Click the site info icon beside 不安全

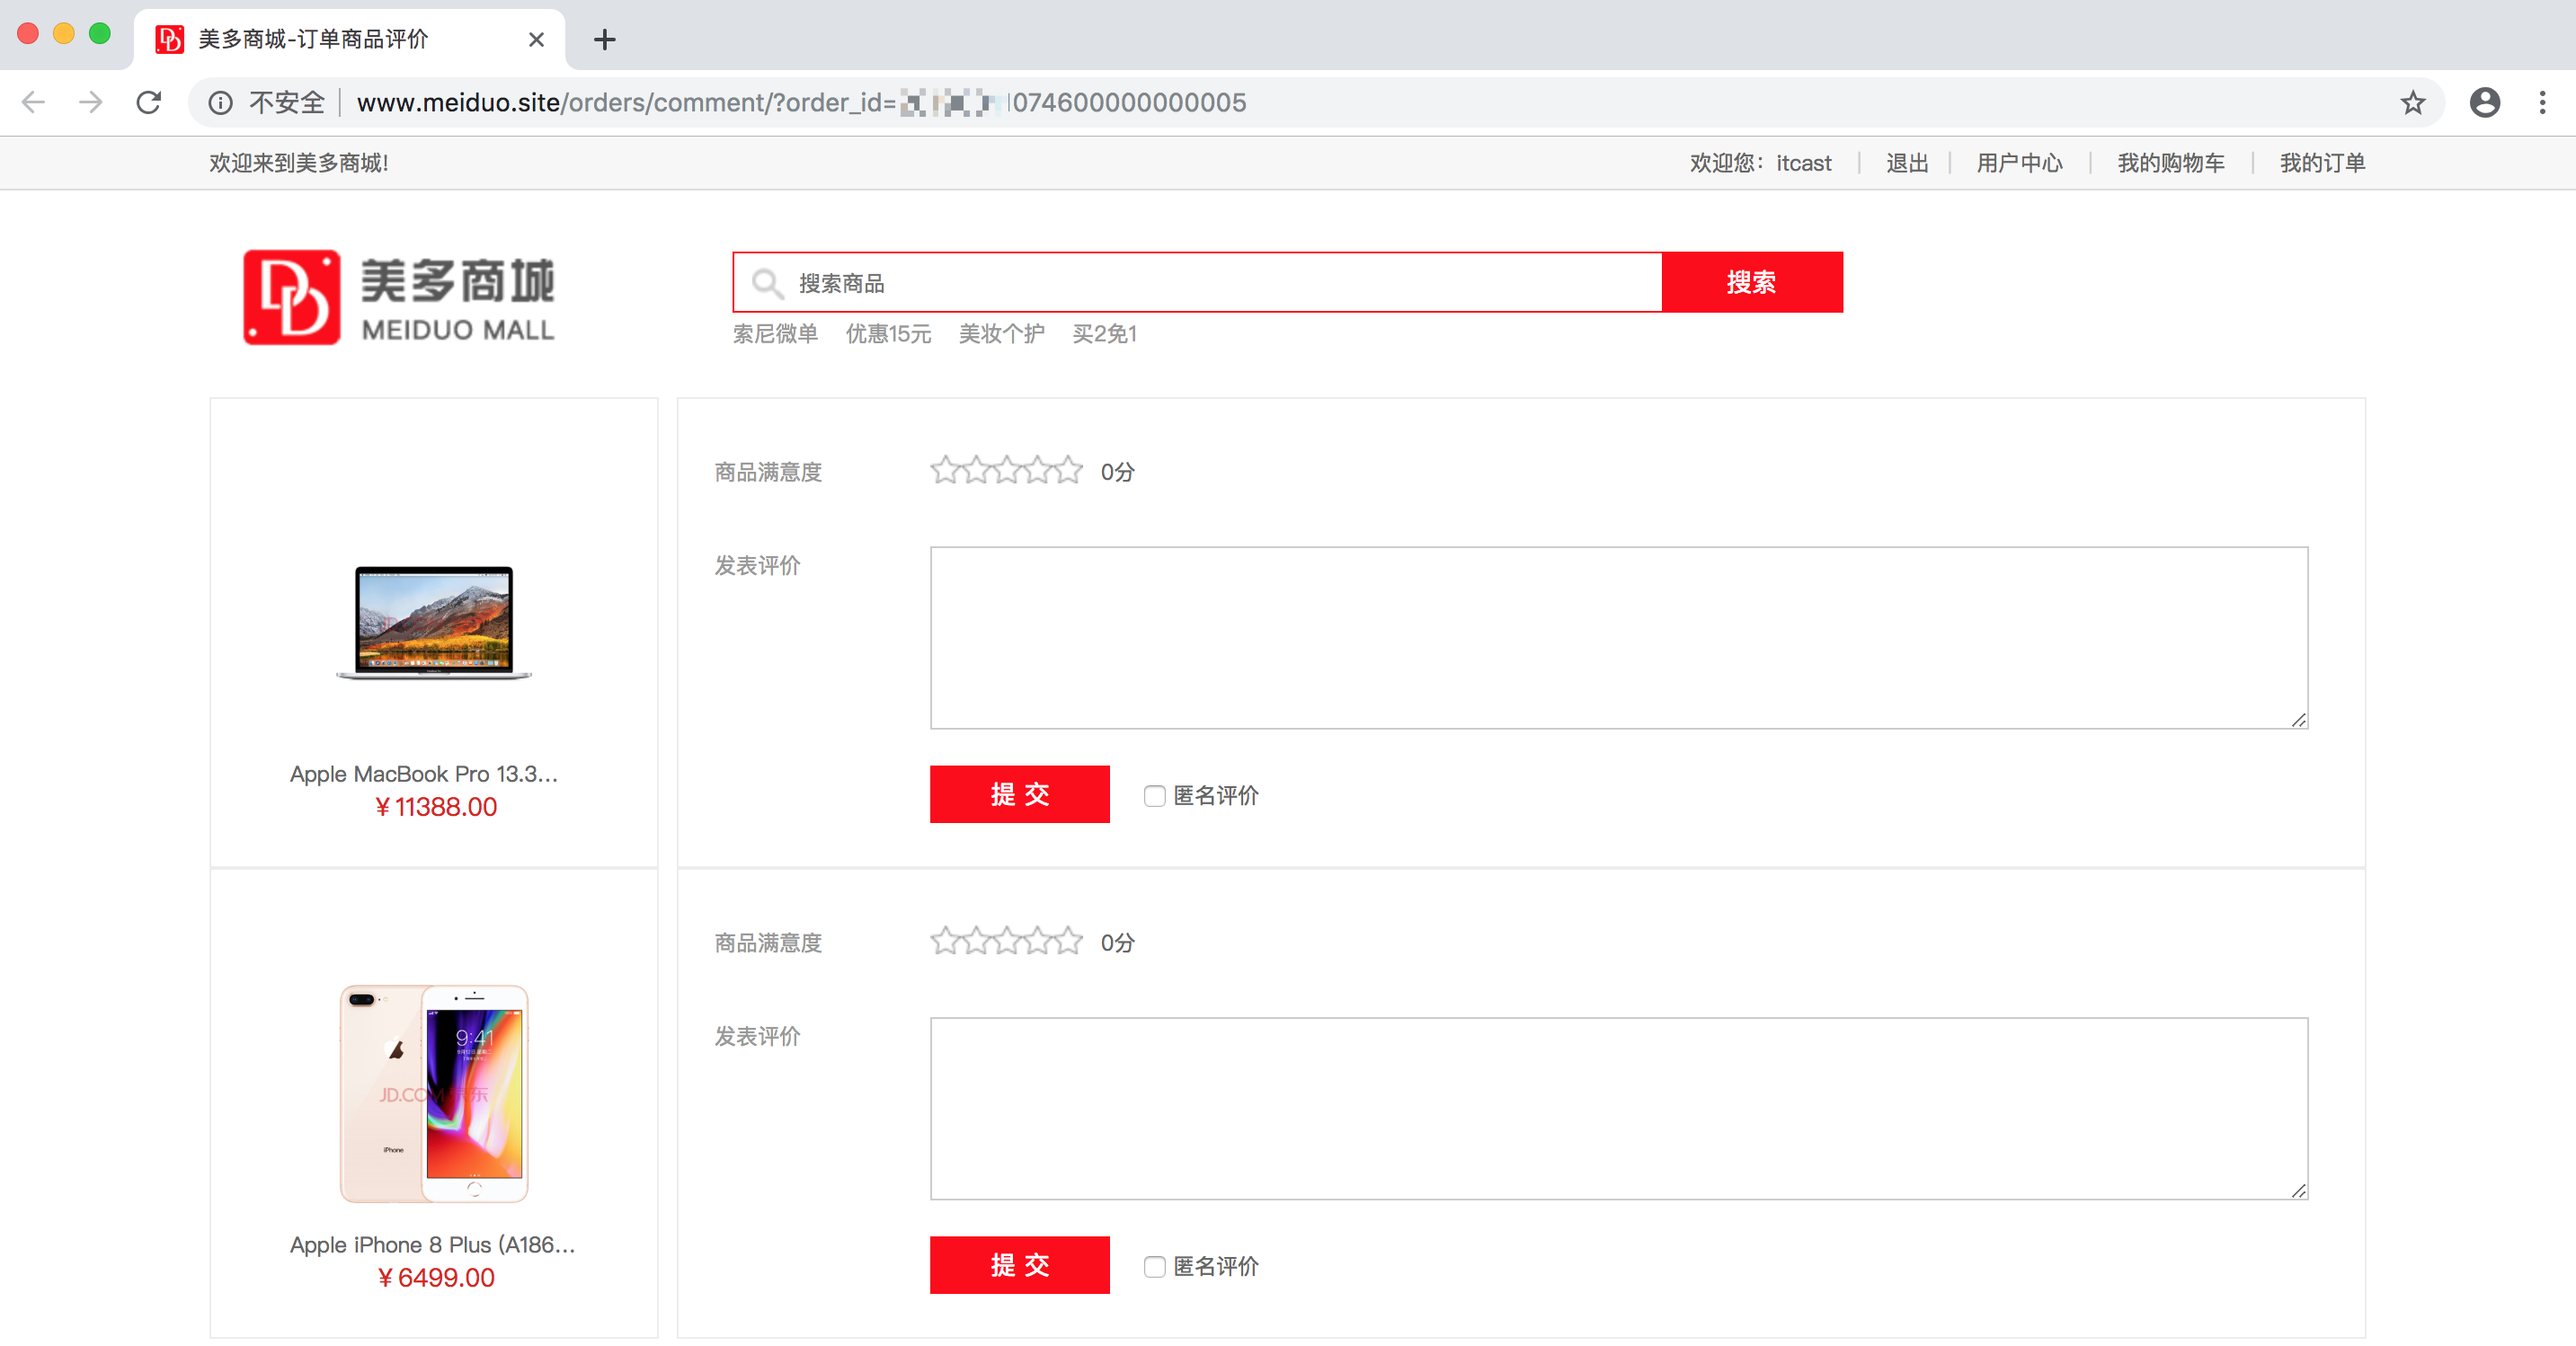pos(220,102)
